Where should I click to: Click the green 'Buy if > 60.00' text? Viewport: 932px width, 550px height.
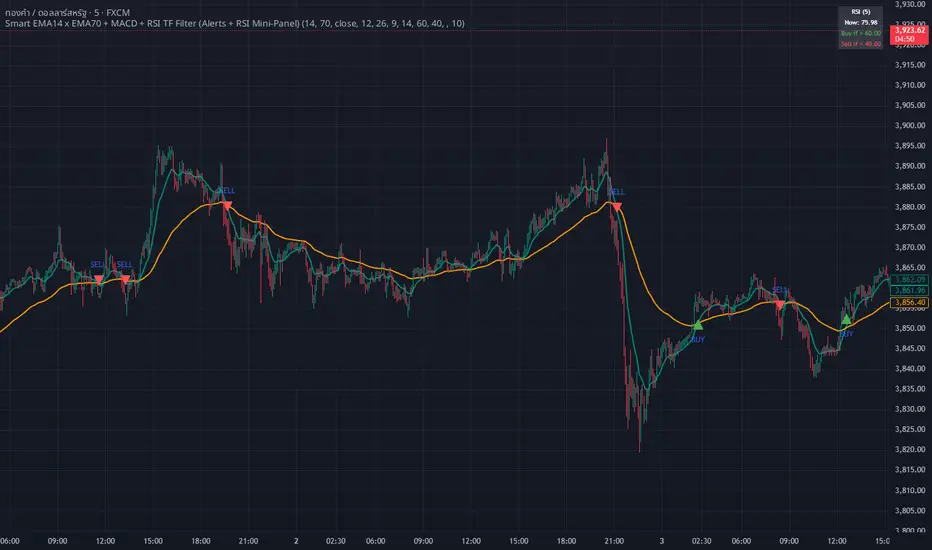tap(861, 33)
